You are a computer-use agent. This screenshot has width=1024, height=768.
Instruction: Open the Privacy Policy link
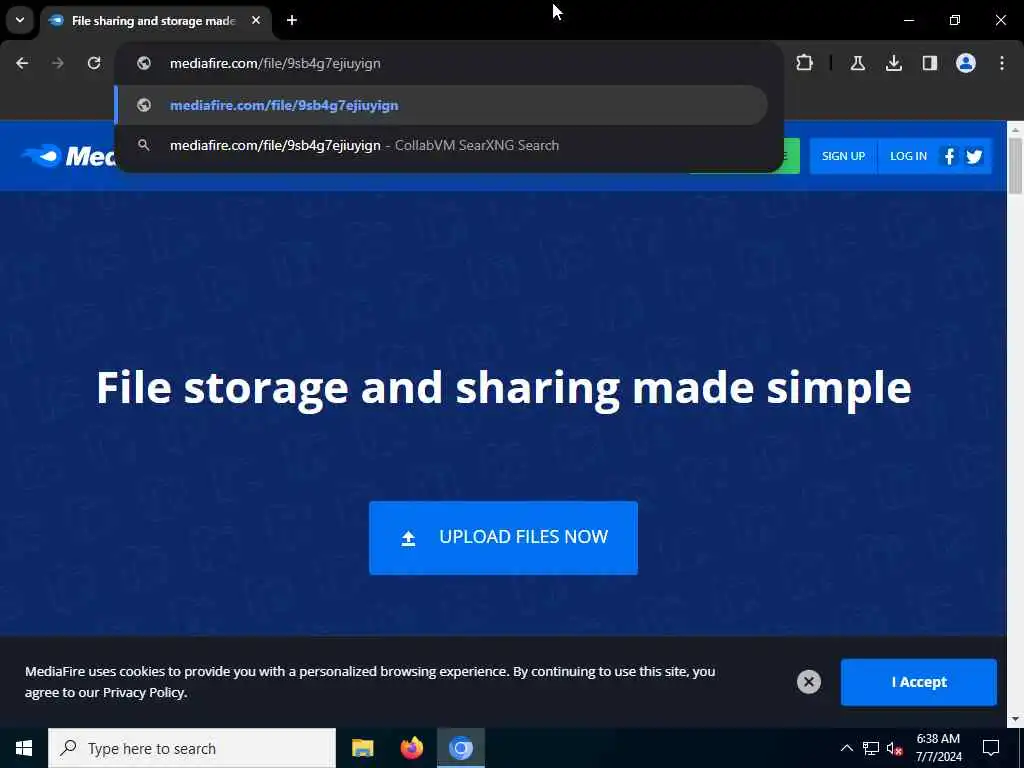click(144, 692)
